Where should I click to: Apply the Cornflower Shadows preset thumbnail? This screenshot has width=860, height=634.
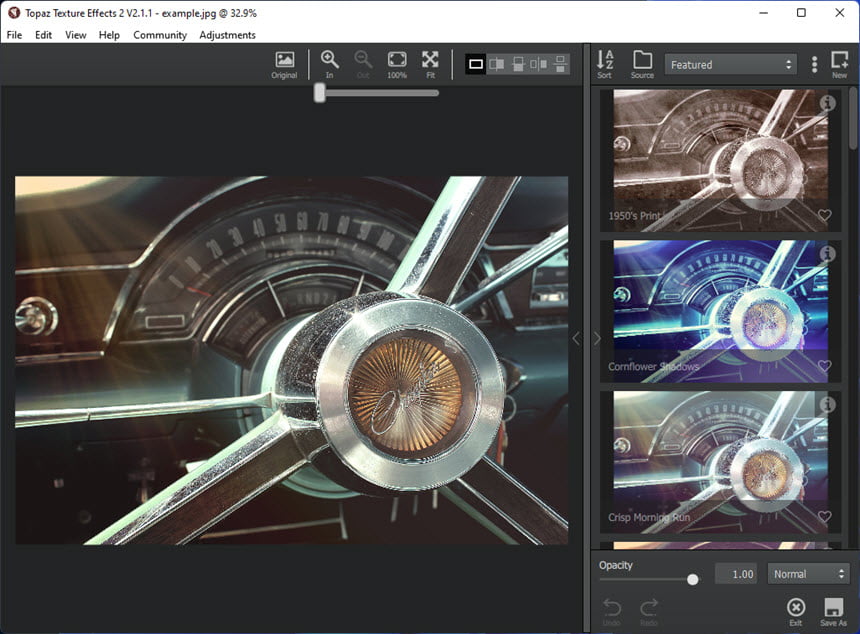point(720,310)
